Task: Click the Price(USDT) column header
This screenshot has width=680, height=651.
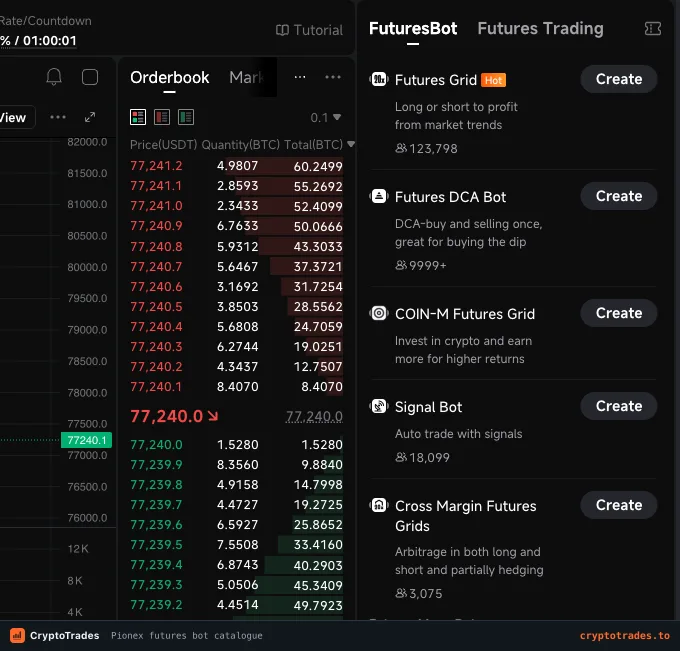Action: pos(163,144)
